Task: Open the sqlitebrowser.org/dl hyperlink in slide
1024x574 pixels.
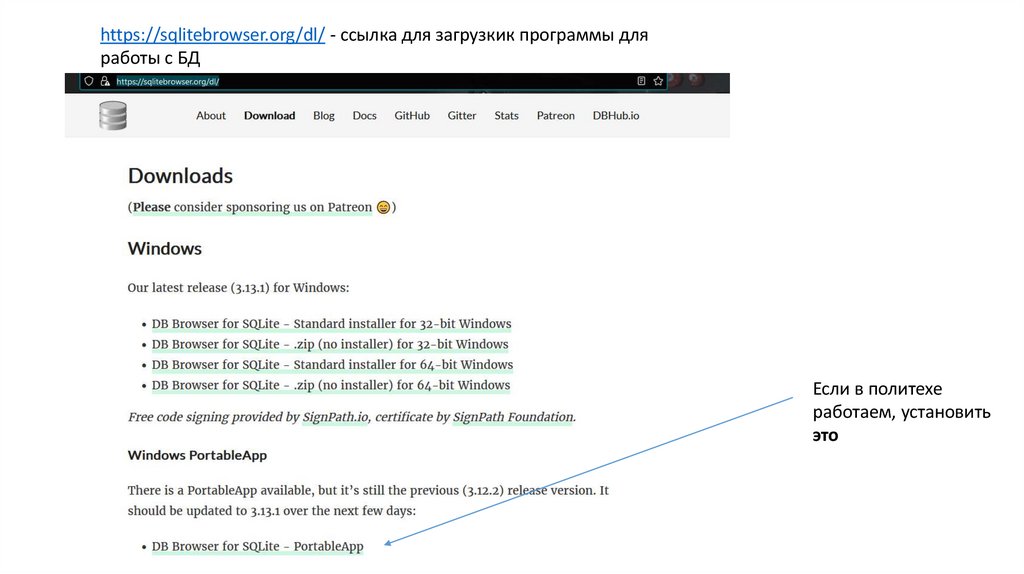Action: point(212,35)
